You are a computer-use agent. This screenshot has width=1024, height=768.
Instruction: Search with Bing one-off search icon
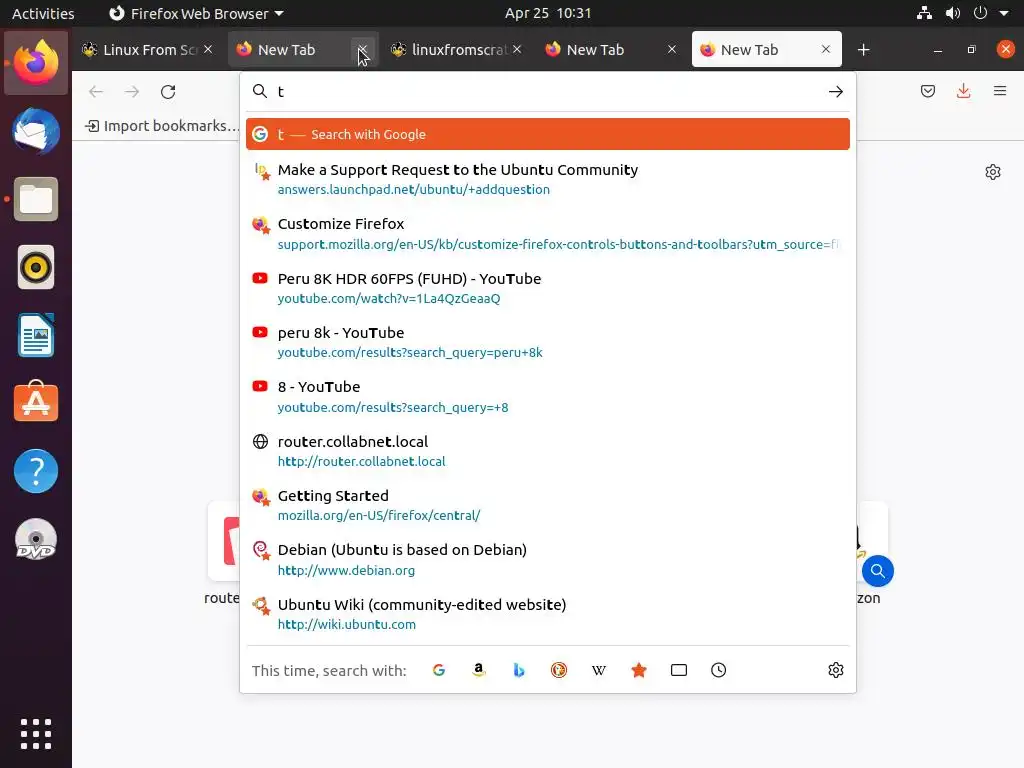519,670
